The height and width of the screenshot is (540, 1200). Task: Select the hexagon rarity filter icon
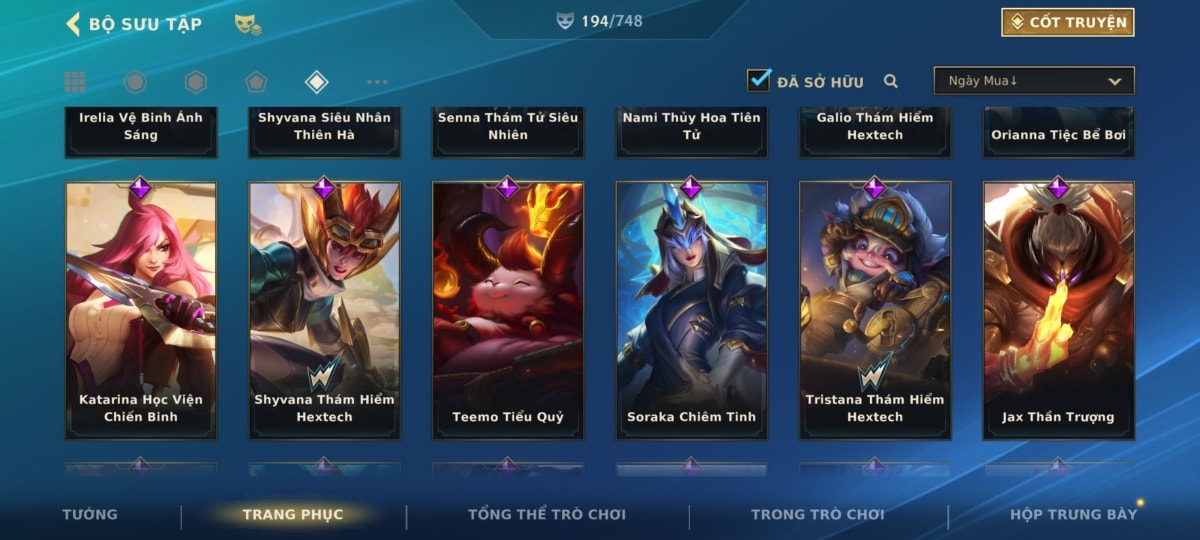tap(196, 82)
